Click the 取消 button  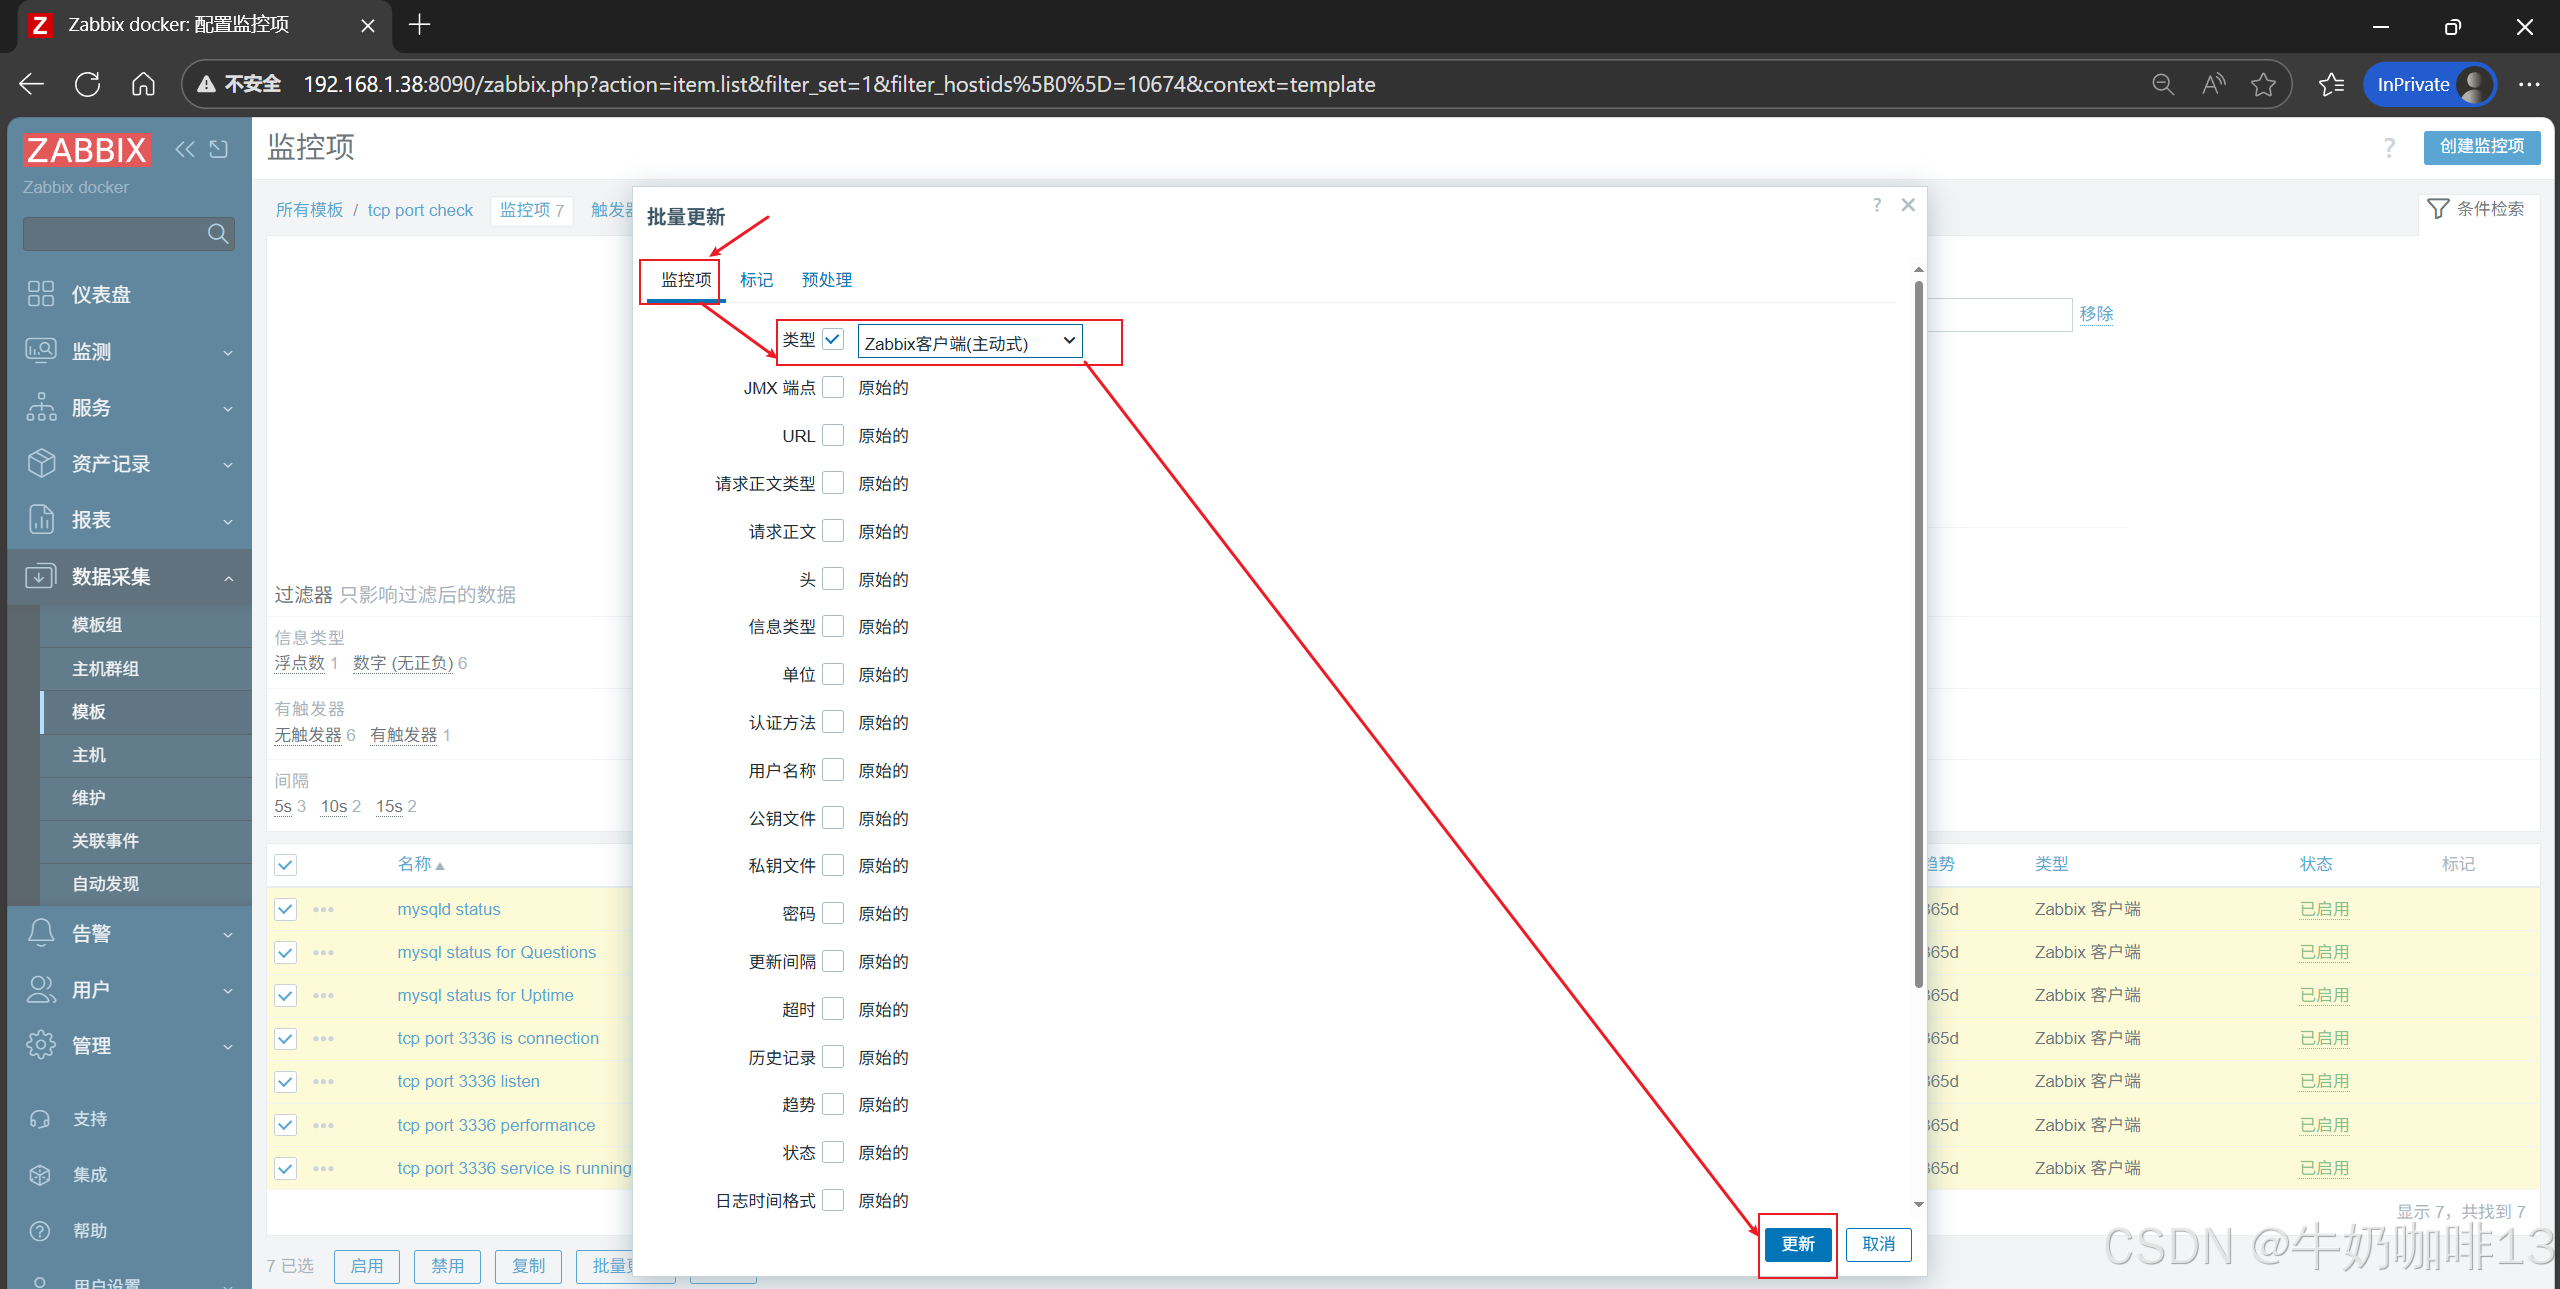pyautogui.click(x=1878, y=1244)
